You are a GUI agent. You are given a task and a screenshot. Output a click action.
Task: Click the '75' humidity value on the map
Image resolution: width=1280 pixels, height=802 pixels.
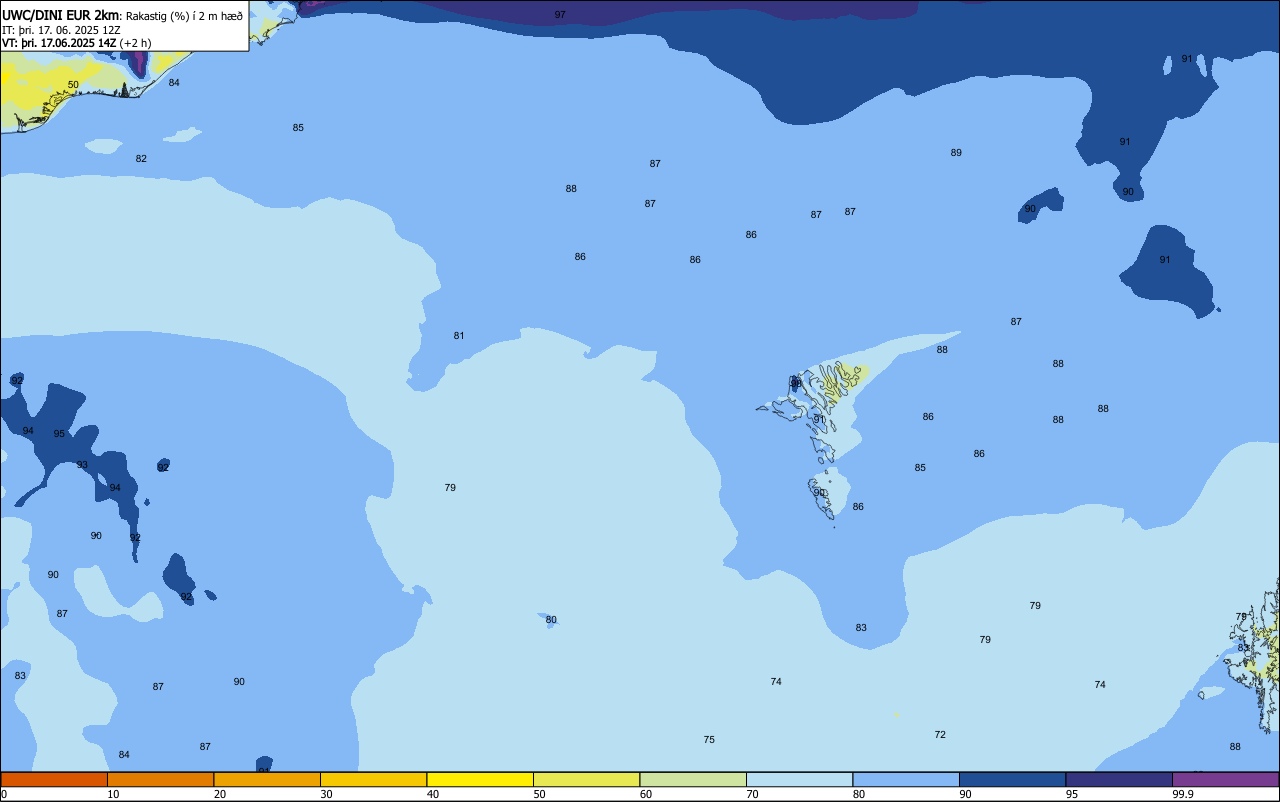709,740
